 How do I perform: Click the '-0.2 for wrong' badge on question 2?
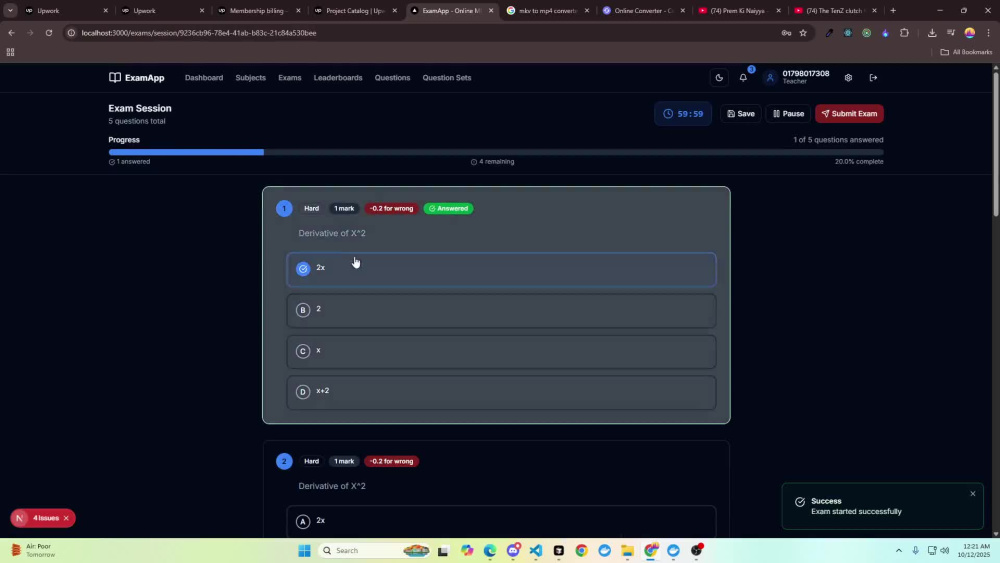coord(392,461)
